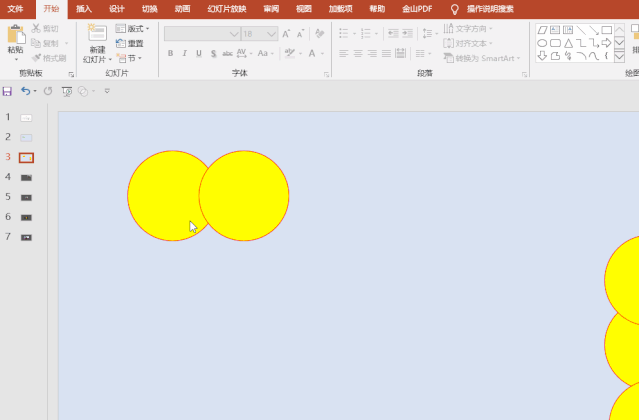Switch to the 插入 (Insert) ribbon tab
Viewport: 639px width, 420px height.
point(84,9)
